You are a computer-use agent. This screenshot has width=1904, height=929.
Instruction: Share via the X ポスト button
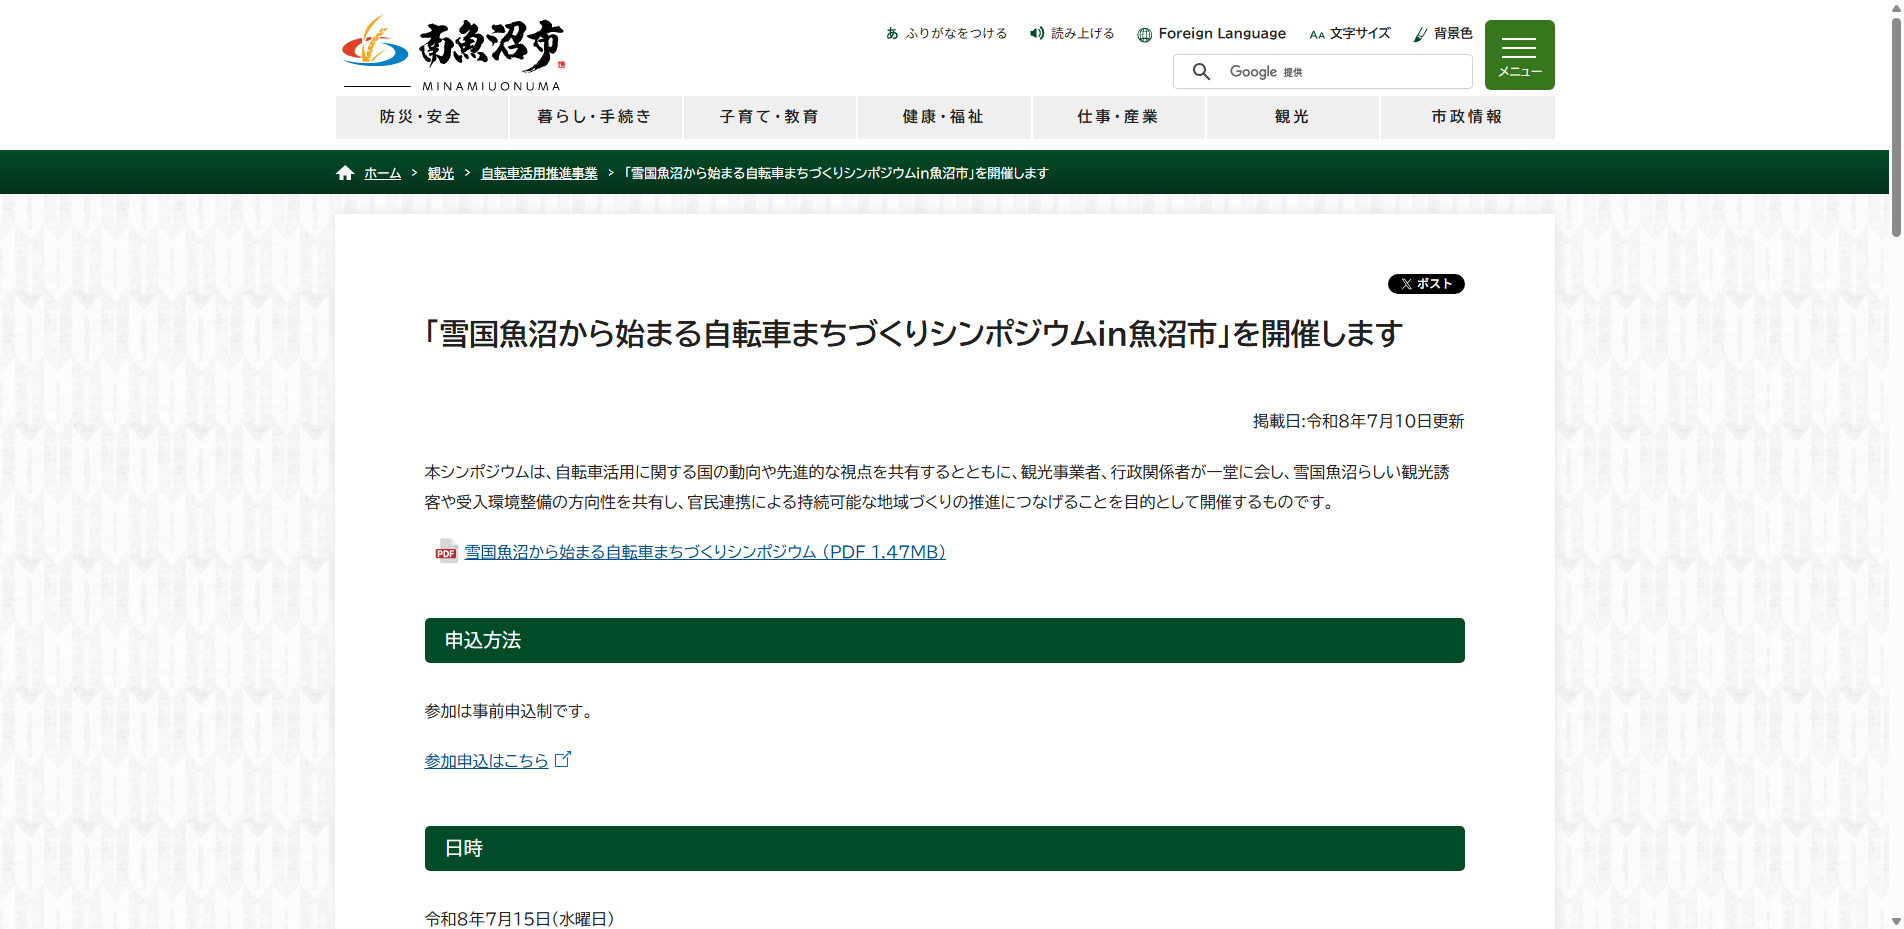(x=1426, y=284)
